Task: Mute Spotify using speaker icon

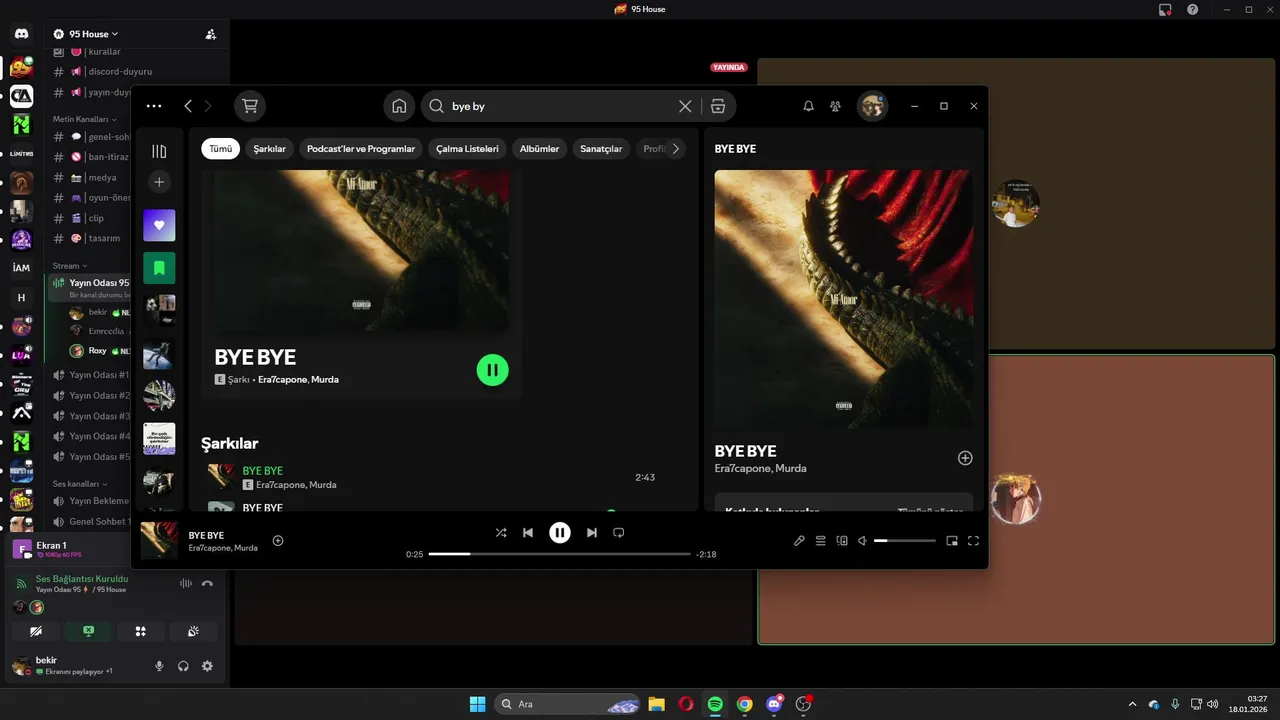Action: 862,541
